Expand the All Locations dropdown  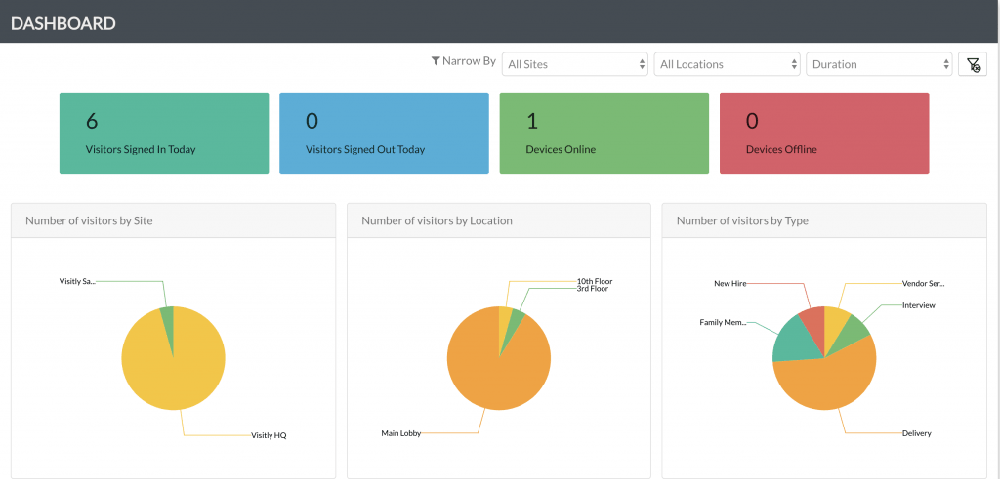tap(727, 64)
